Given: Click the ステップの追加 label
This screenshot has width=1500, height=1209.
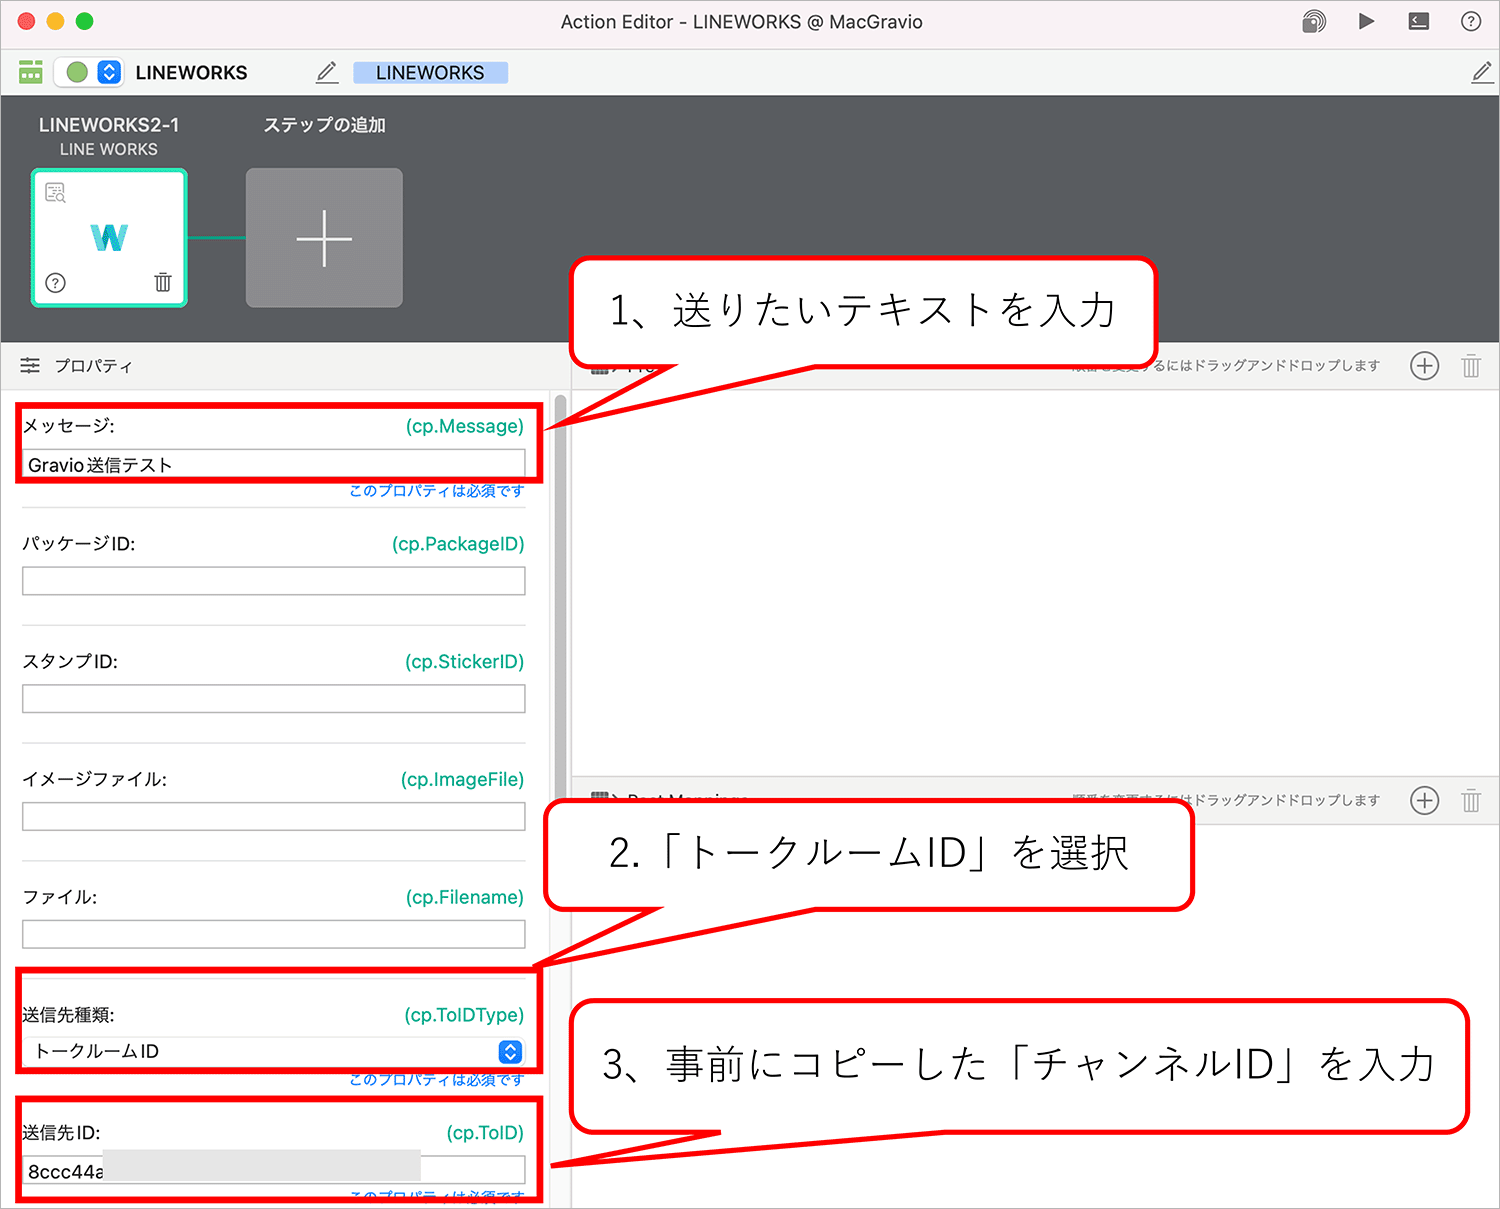Looking at the screenshot, I should [x=324, y=125].
